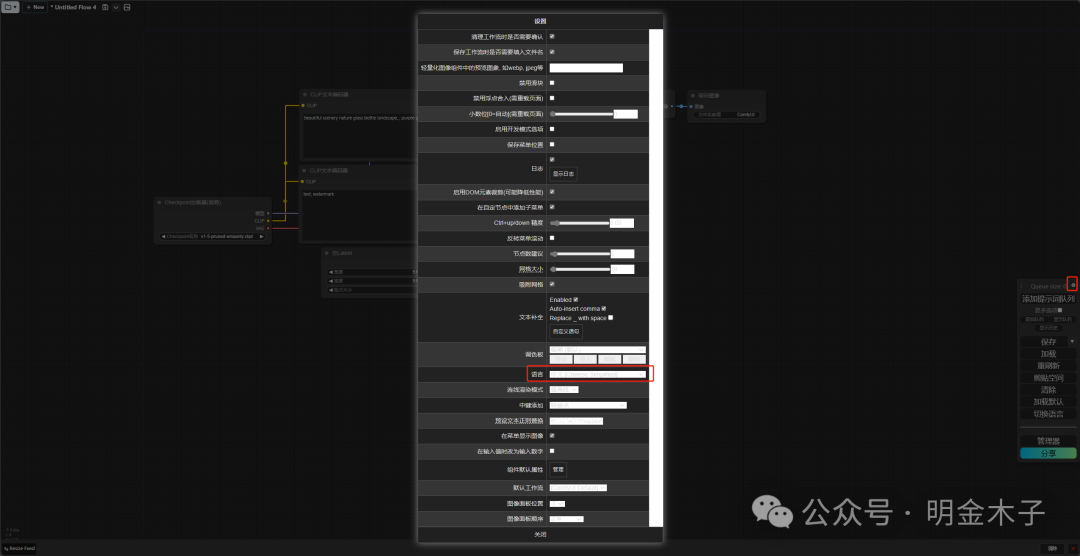The height and width of the screenshot is (556, 1080).
Task: Click the 网格大小 number input box
Action: pos(623,269)
